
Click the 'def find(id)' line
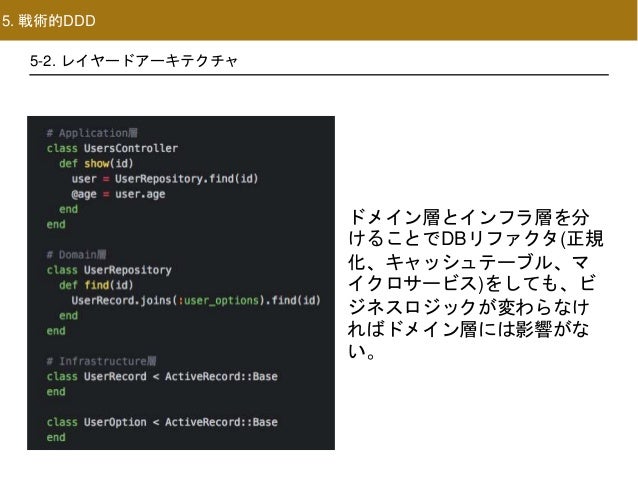click(96, 285)
